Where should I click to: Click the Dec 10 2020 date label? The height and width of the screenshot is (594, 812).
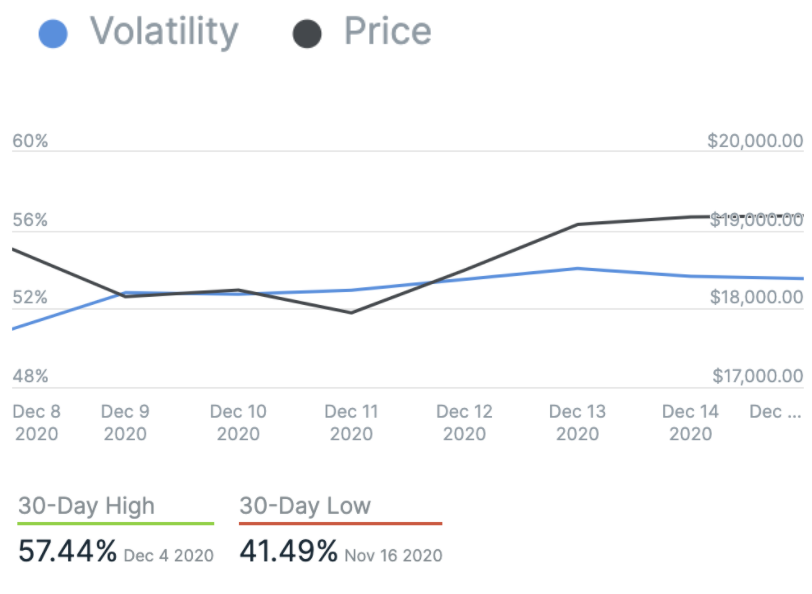[238, 422]
